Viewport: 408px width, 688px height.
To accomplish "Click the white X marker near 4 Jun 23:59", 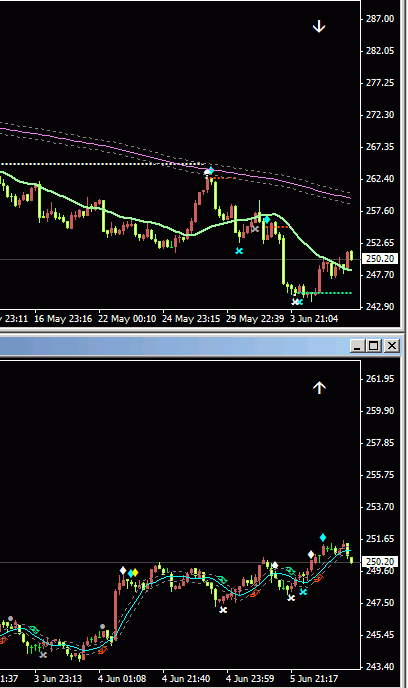I will (223, 610).
